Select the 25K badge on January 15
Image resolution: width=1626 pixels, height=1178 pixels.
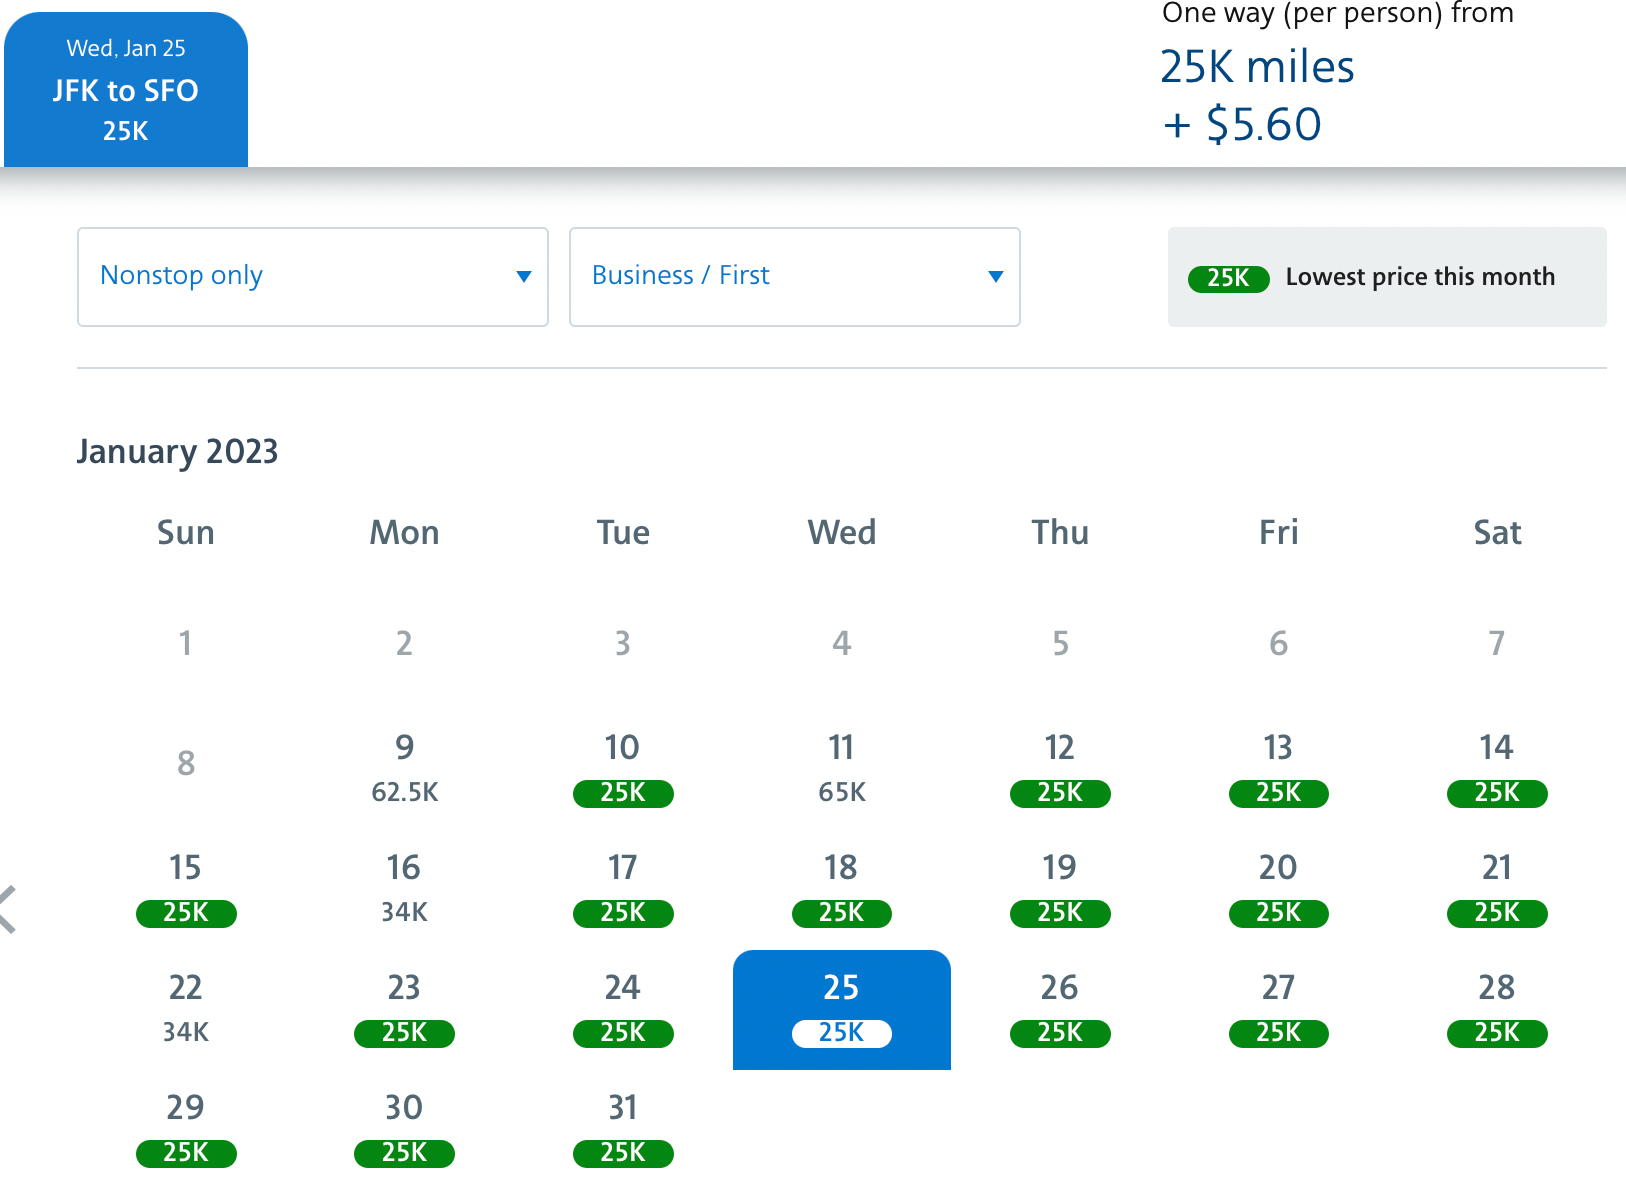tap(186, 913)
